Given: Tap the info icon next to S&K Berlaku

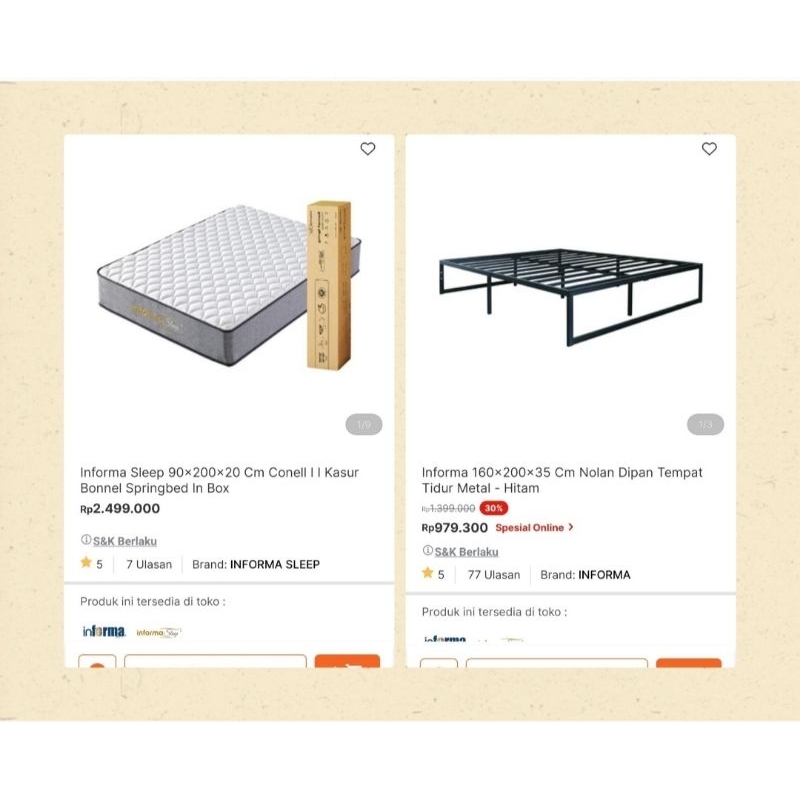Looking at the screenshot, I should click(x=85, y=540).
